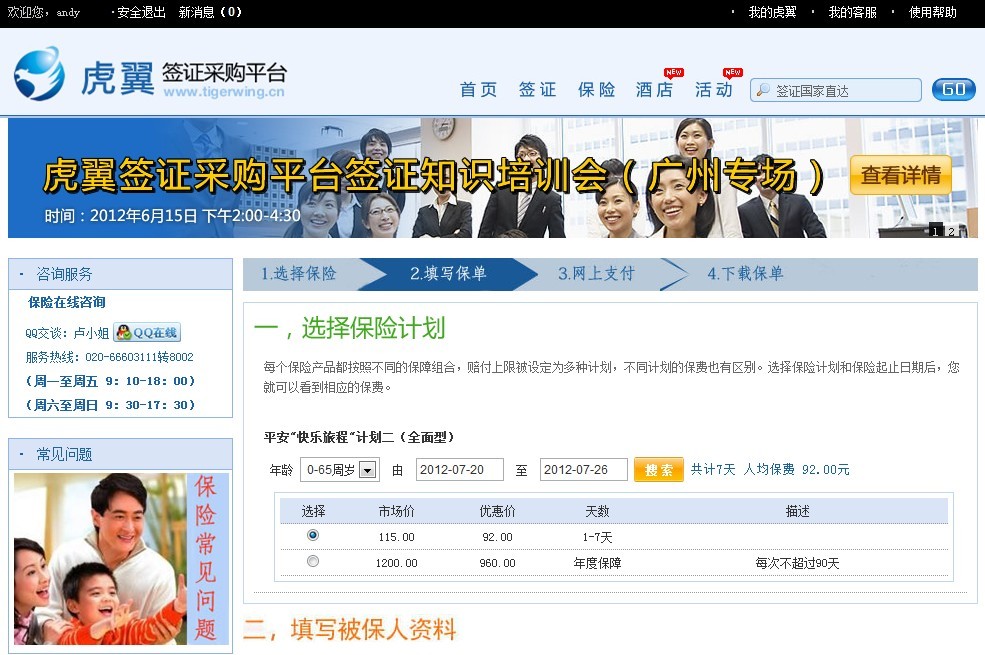Click the orange 搜索 button
This screenshot has width=985, height=655.
(x=658, y=470)
